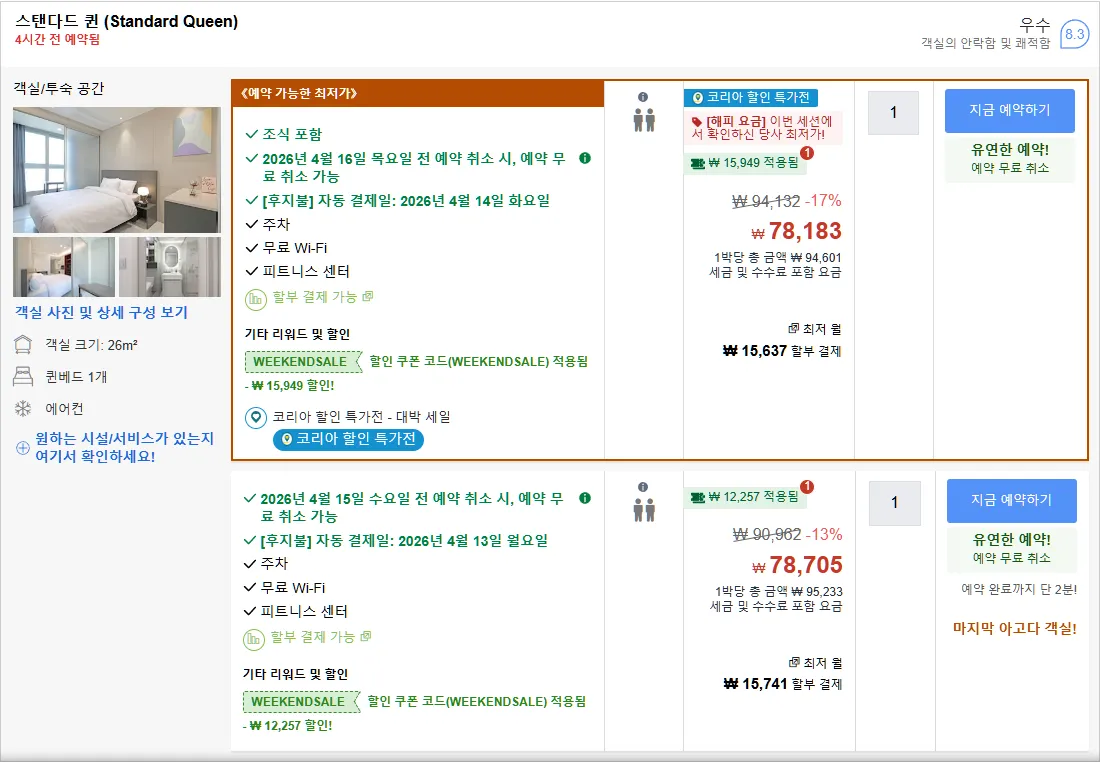The image size is (1100, 762).
Task: Open lowest monthly installment details for ₩15,637
Action: (x=814, y=328)
